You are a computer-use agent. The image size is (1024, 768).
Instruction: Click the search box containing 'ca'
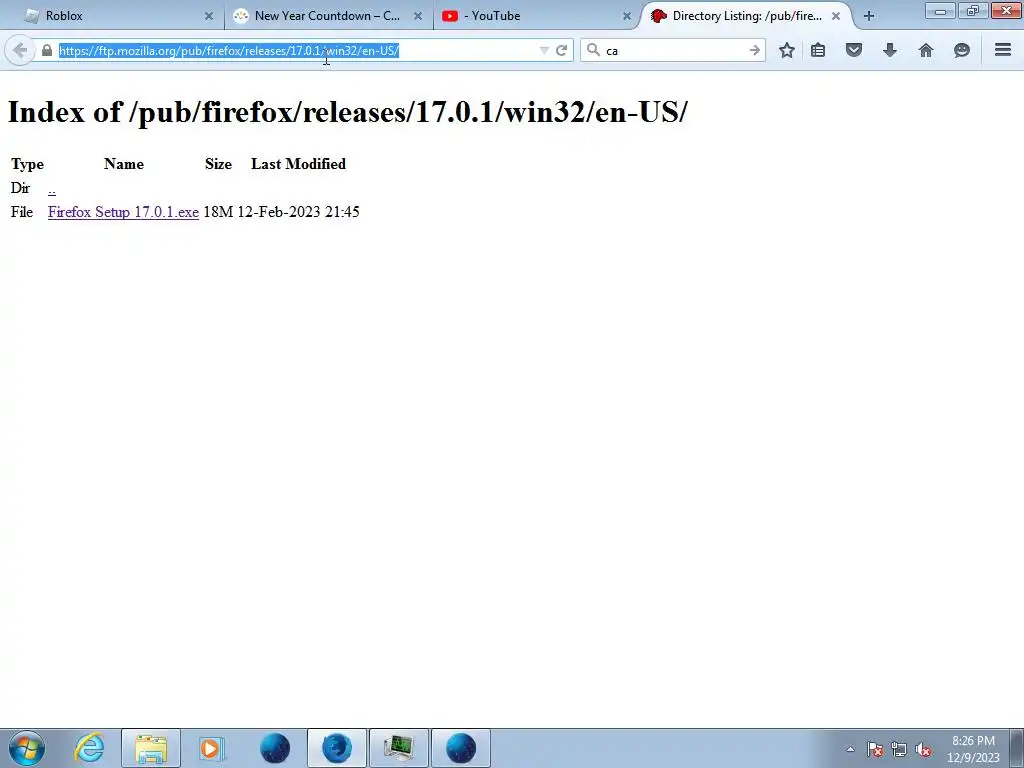[x=673, y=50]
